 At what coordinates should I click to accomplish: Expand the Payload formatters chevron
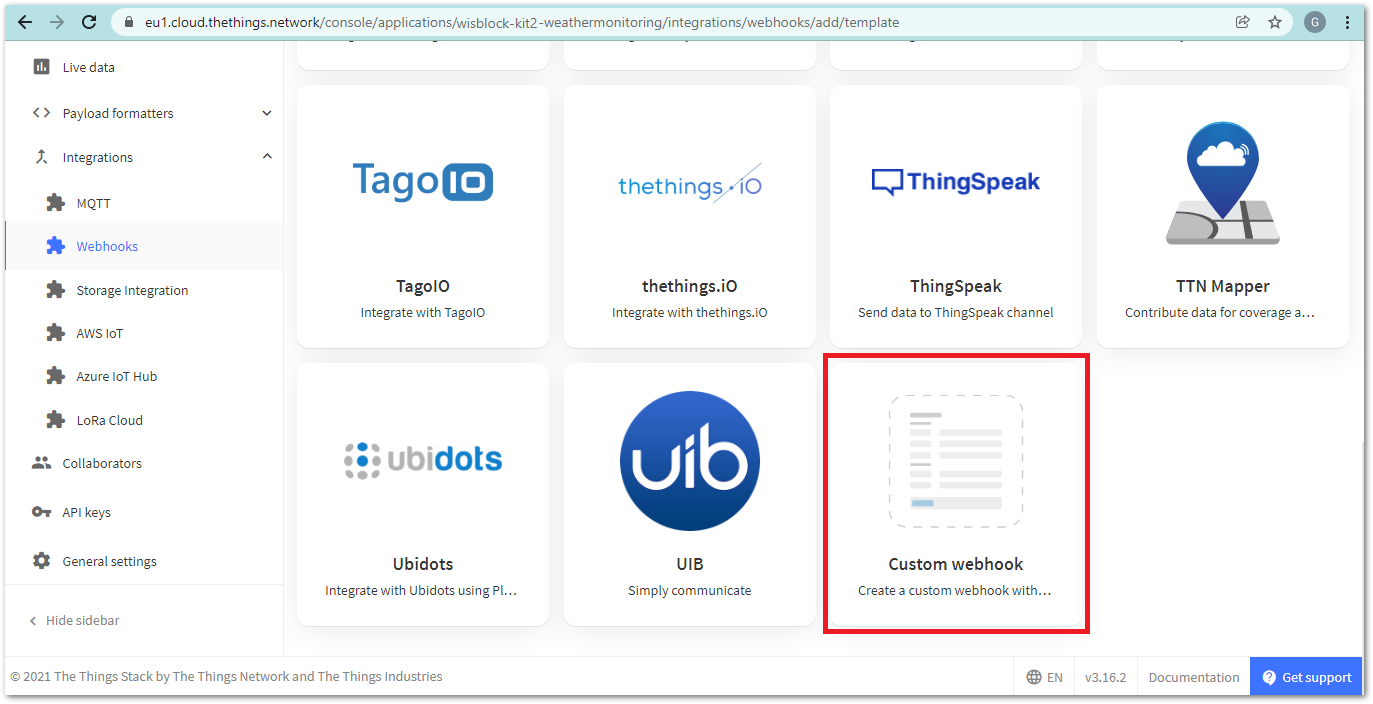(267, 113)
